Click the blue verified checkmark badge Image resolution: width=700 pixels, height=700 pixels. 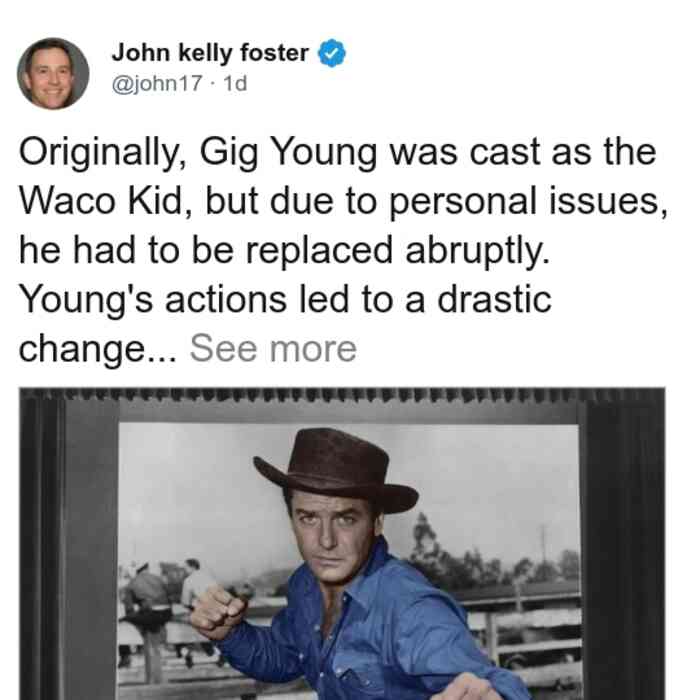(331, 53)
